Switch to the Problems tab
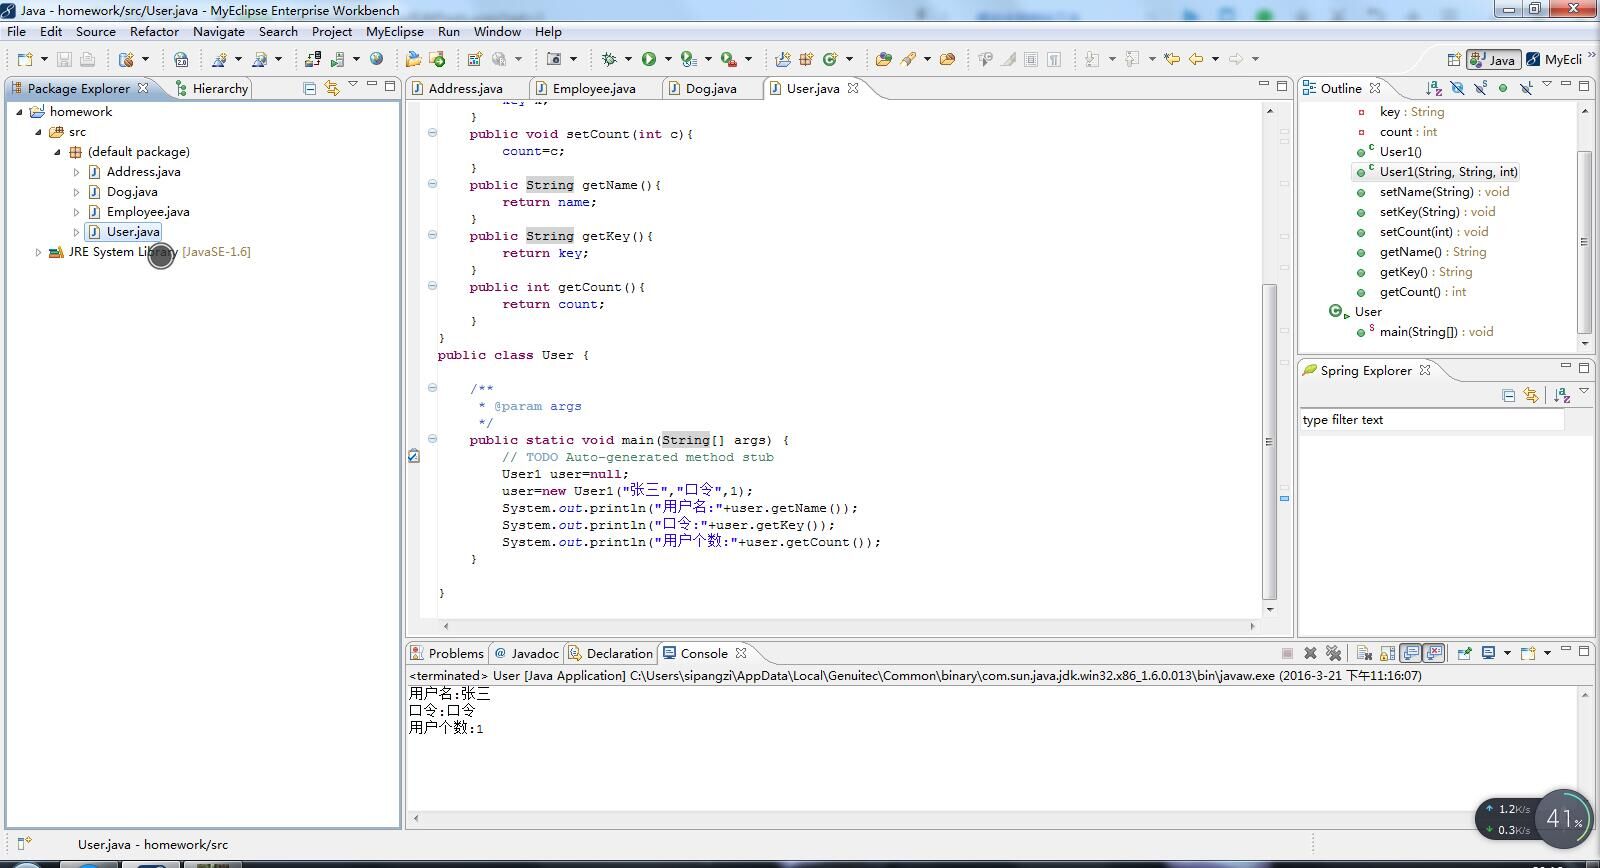Image resolution: width=1600 pixels, height=868 pixels. (x=446, y=653)
